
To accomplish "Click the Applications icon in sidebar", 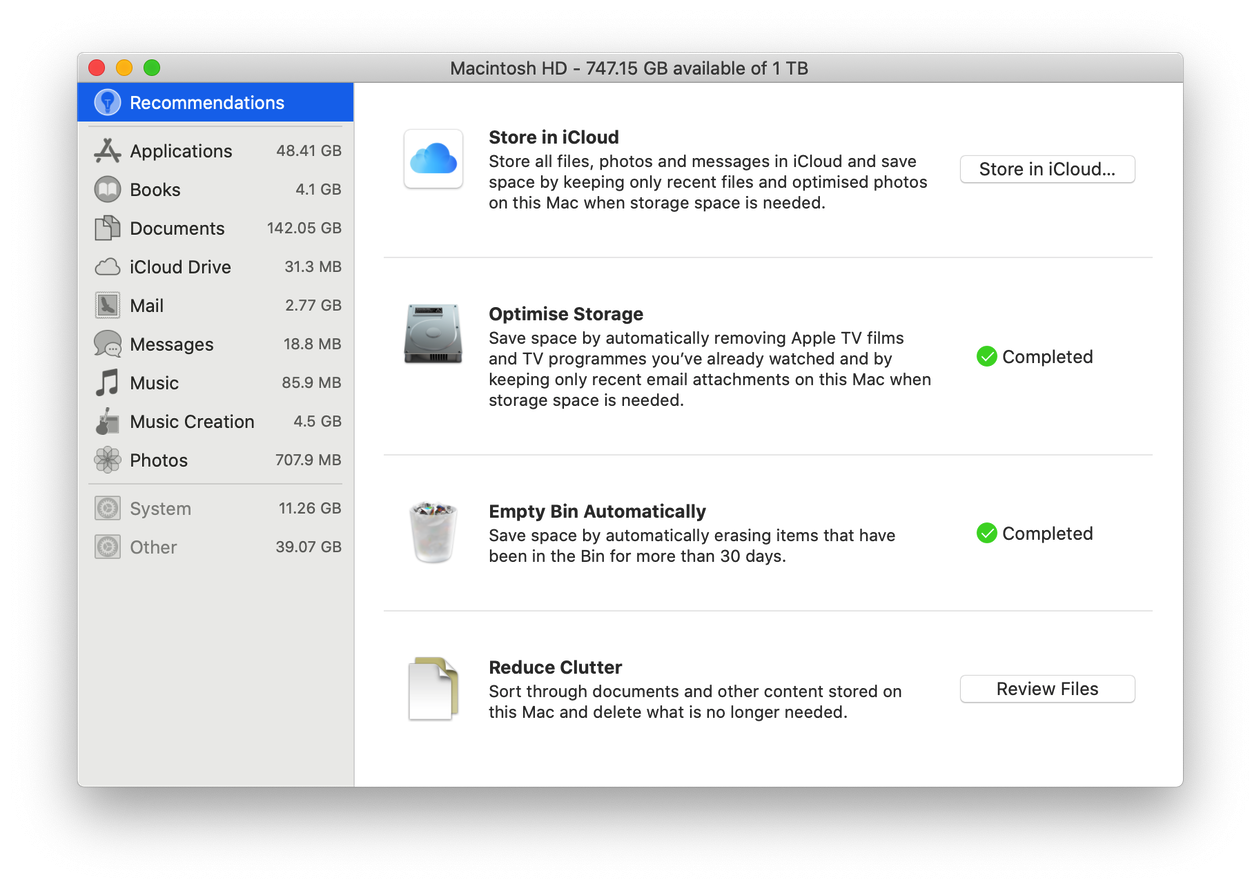I will coord(107,151).
